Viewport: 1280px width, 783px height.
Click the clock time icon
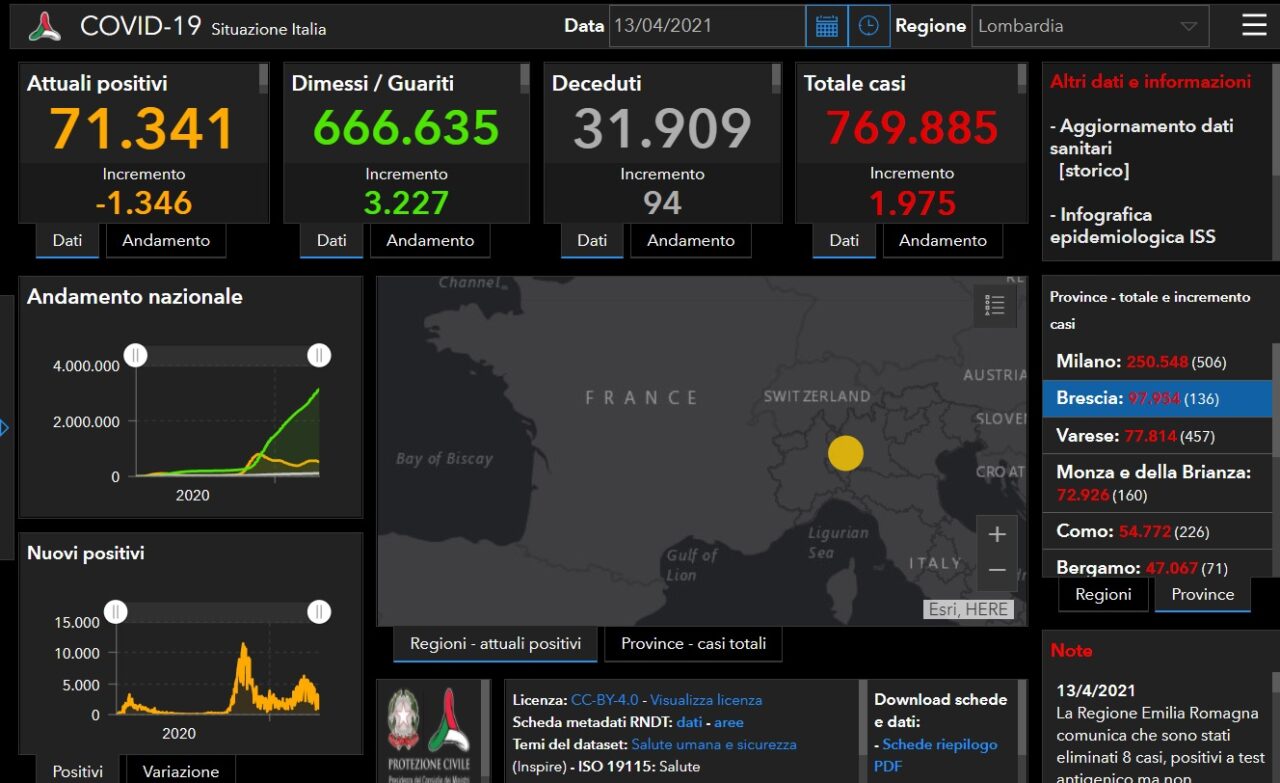coord(868,26)
